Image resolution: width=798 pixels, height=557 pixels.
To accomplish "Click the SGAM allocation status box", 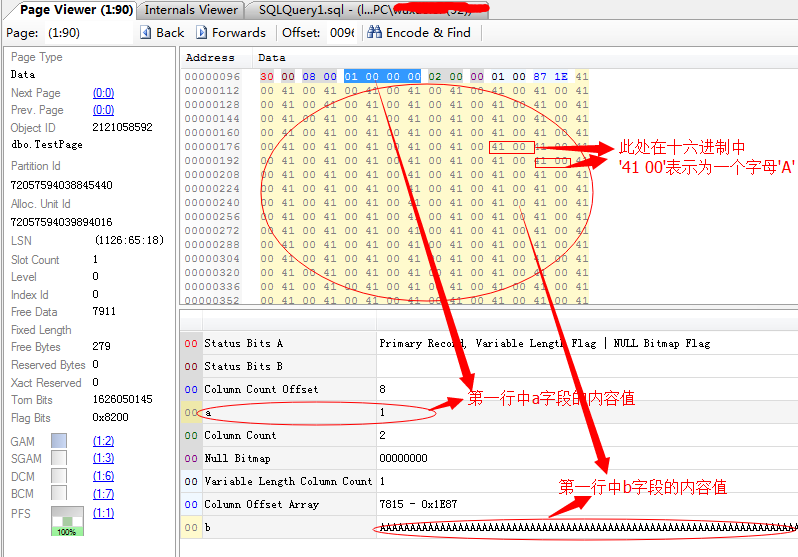I will 59,458.
